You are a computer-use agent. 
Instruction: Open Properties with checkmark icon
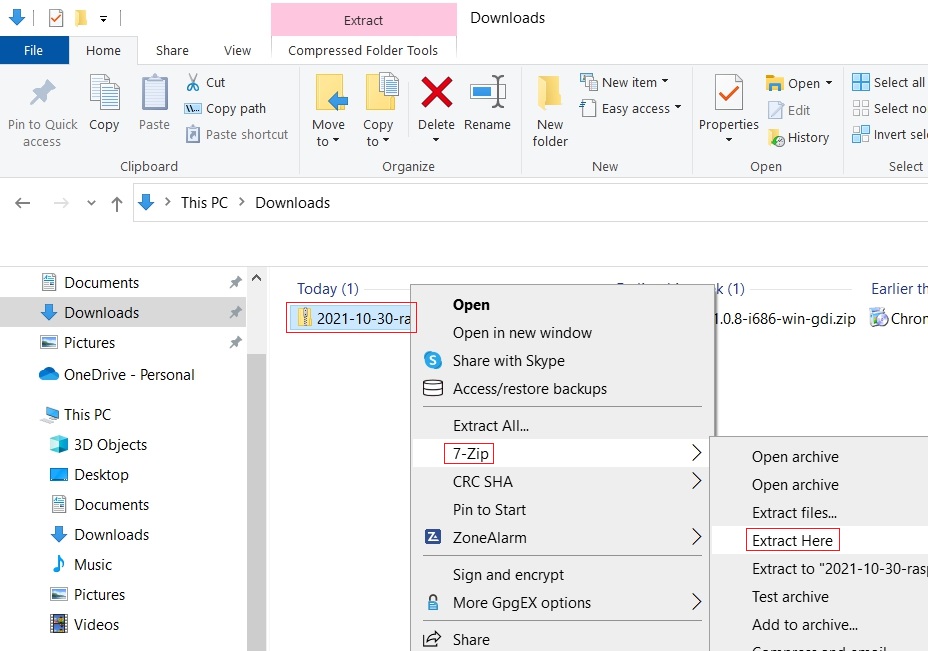728,94
